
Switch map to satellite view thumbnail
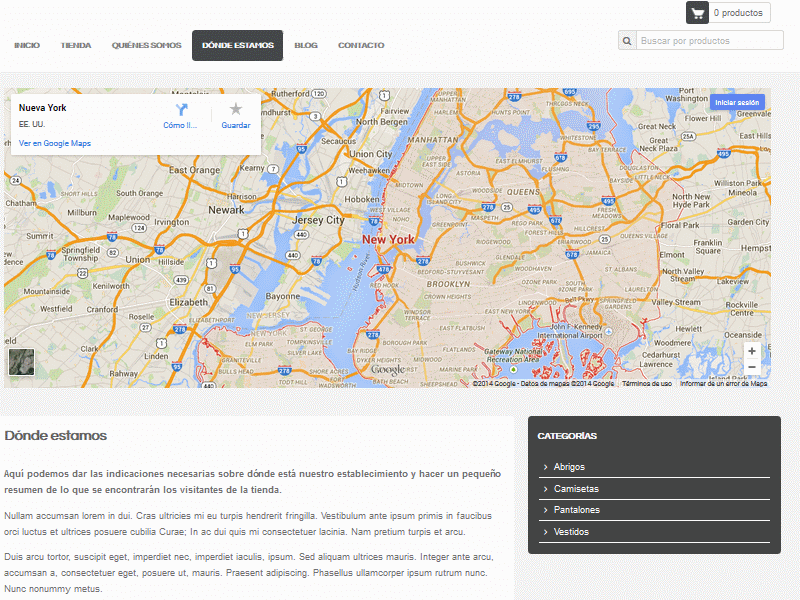(x=21, y=362)
